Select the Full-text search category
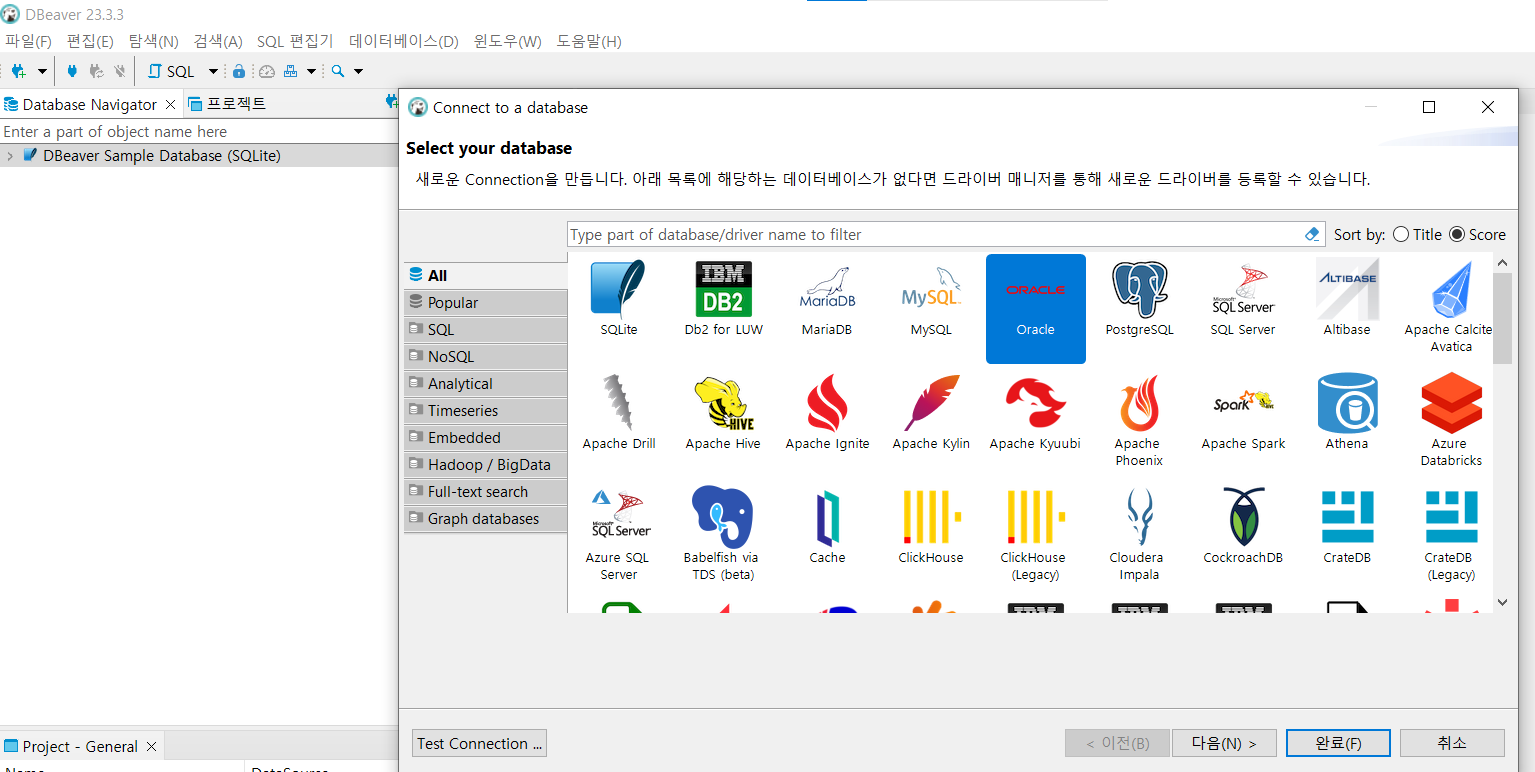Image resolution: width=1535 pixels, height=772 pixels. pos(486,491)
